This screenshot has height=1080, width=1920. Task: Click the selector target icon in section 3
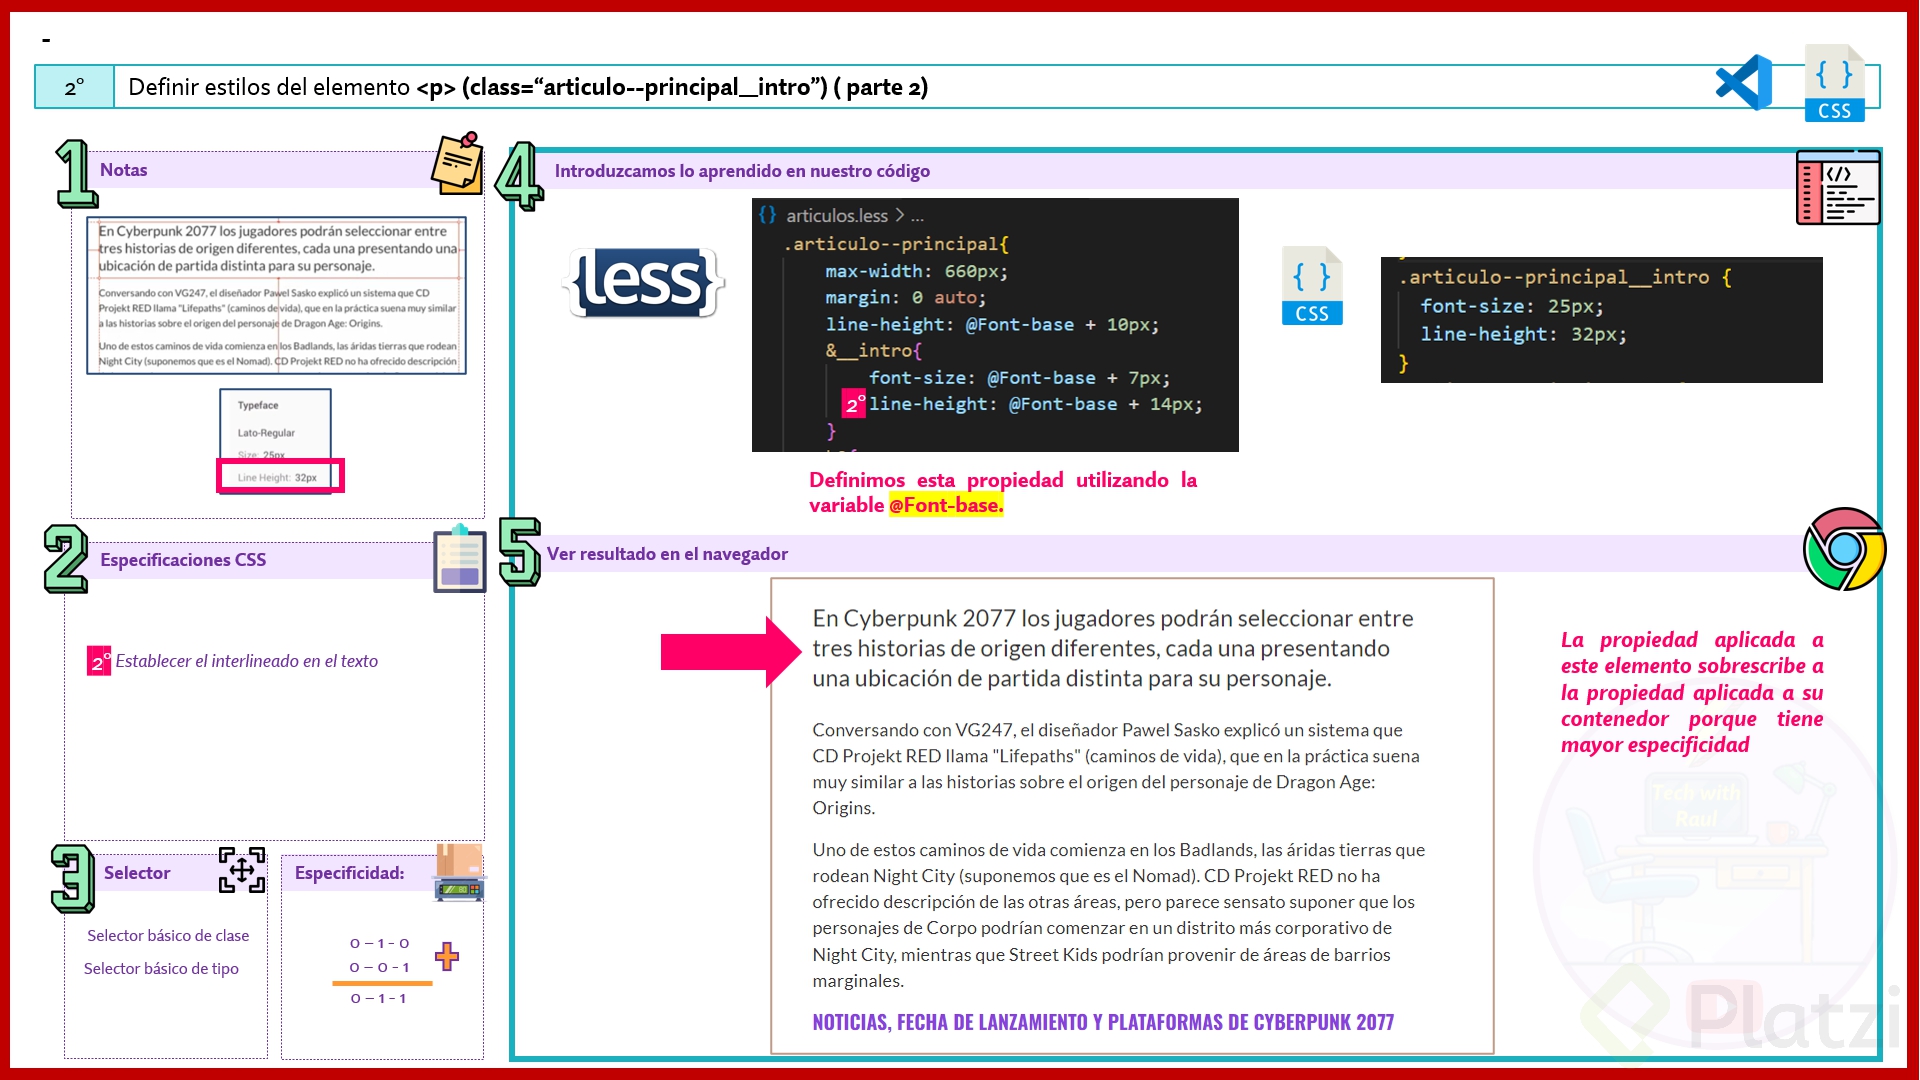(242, 870)
